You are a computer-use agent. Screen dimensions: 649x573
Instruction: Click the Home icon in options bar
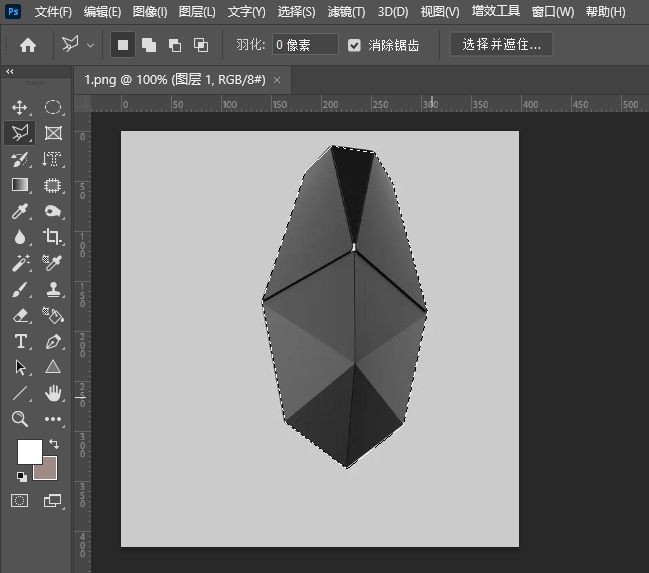[x=28, y=45]
